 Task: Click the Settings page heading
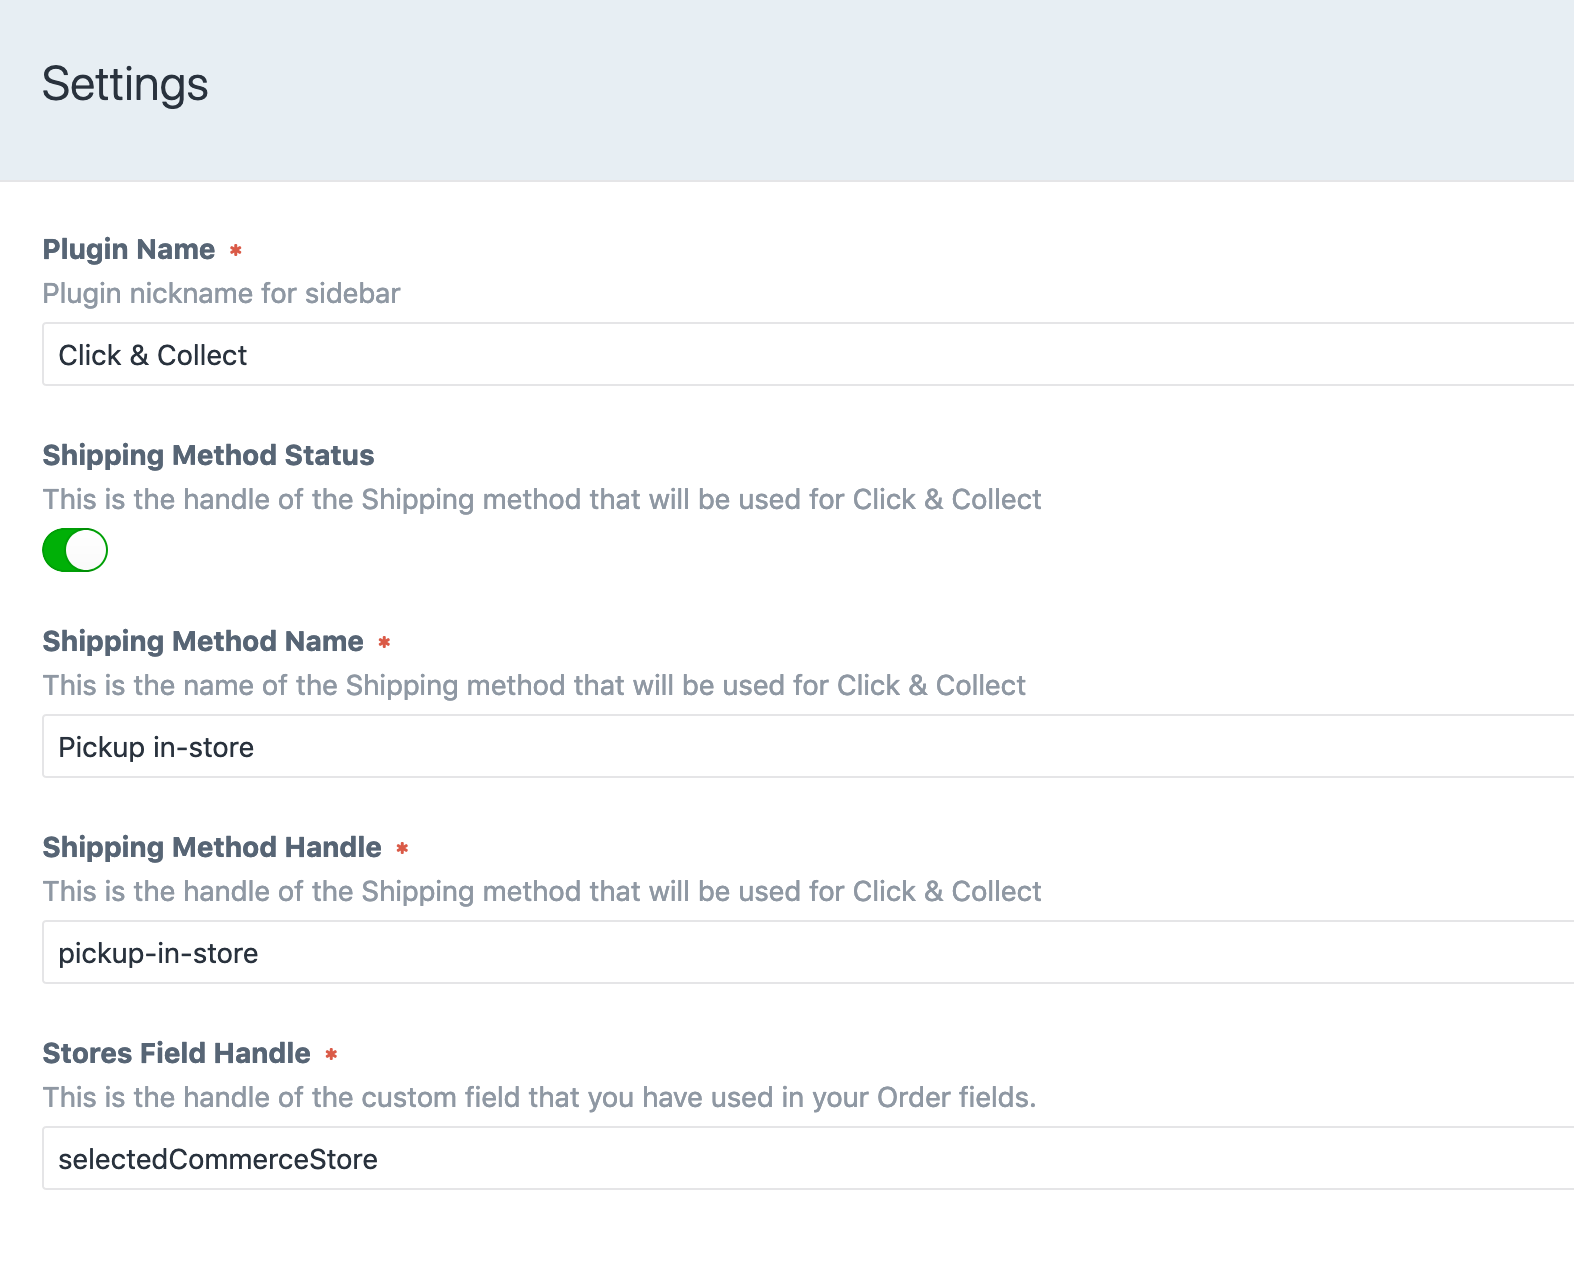125,84
